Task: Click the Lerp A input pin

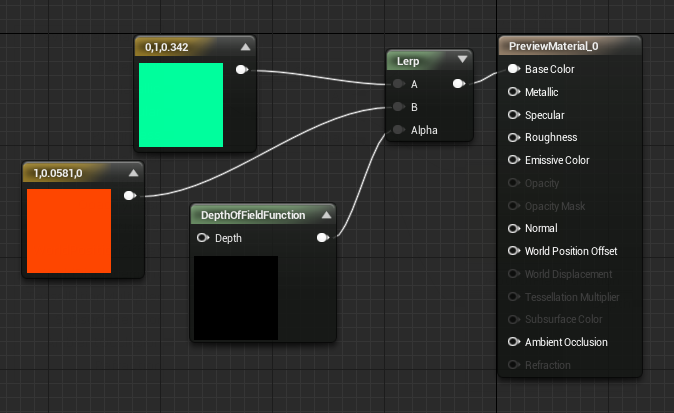Action: click(x=398, y=83)
